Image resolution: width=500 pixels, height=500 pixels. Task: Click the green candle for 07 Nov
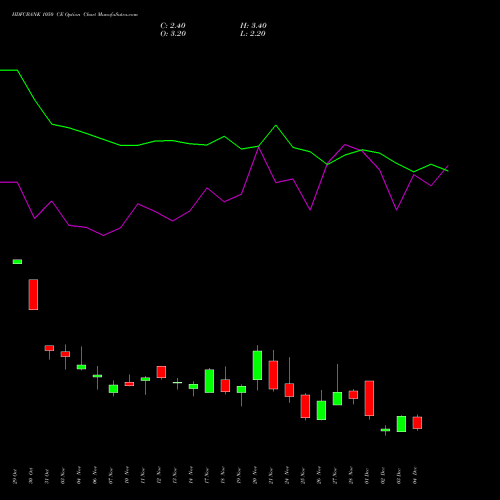(x=113, y=389)
